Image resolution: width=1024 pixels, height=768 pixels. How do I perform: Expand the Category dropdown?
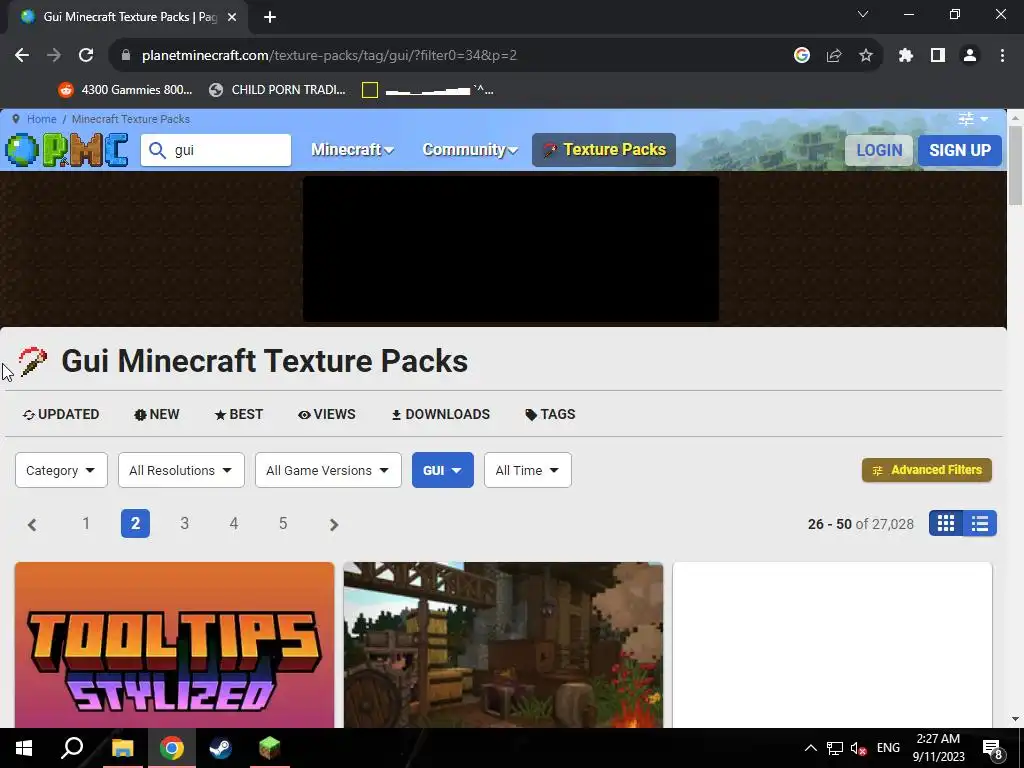(61, 470)
